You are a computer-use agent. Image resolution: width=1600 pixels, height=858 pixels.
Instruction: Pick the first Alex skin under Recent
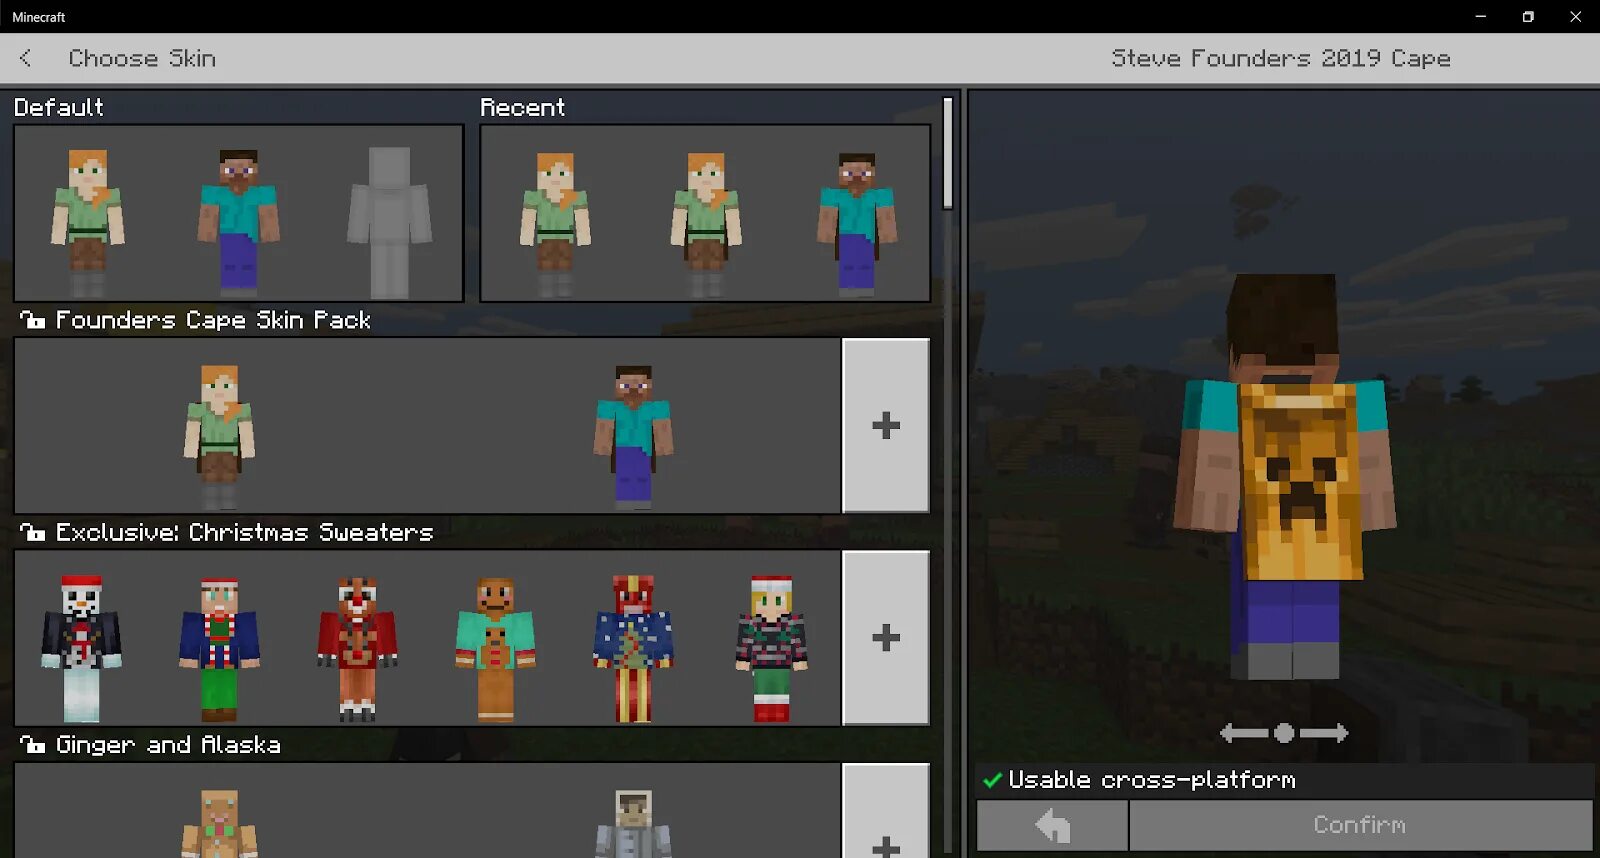coord(555,224)
